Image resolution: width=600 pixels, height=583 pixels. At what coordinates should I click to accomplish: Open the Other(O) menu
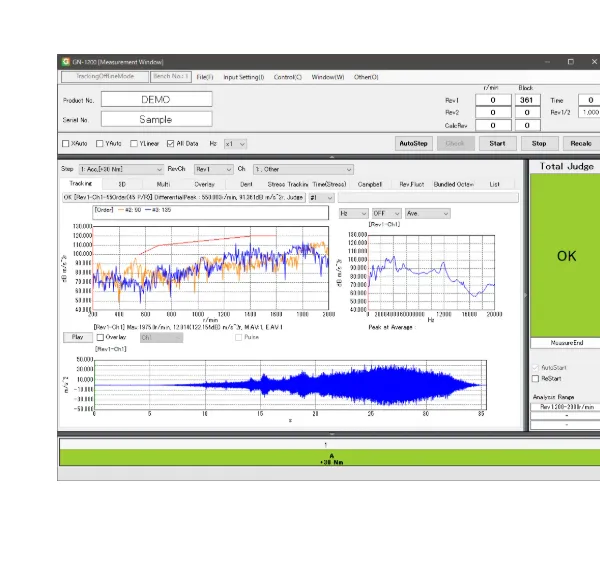366,77
